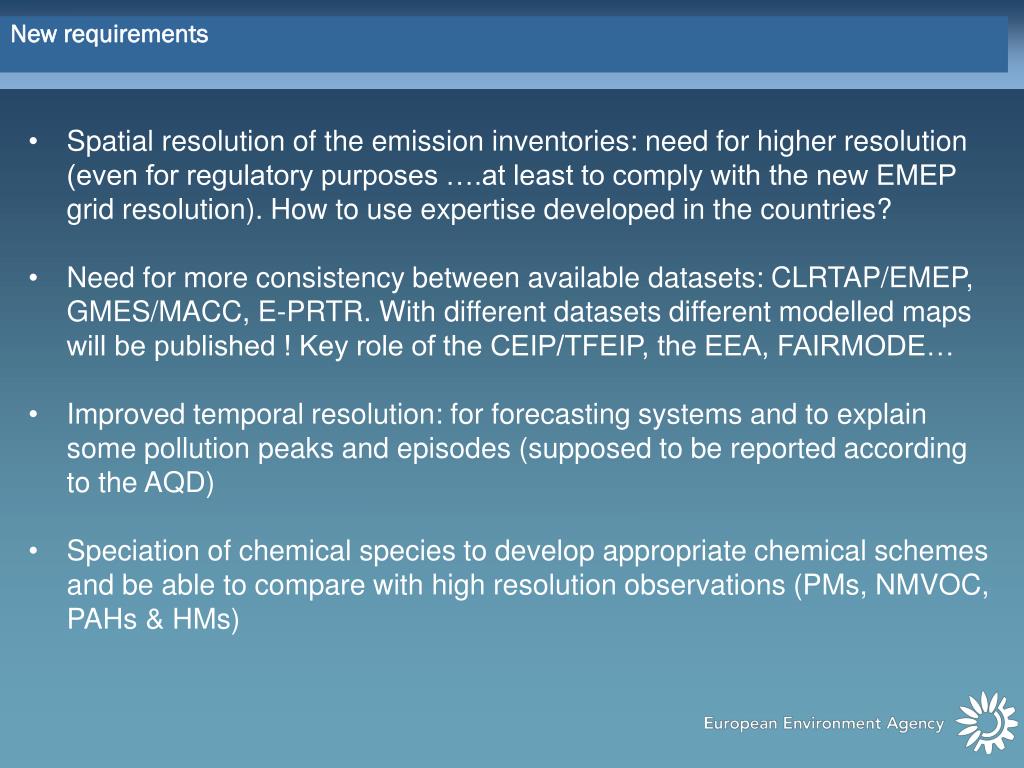Click the second bullet point marker
1024x768 pixels.
point(33,278)
